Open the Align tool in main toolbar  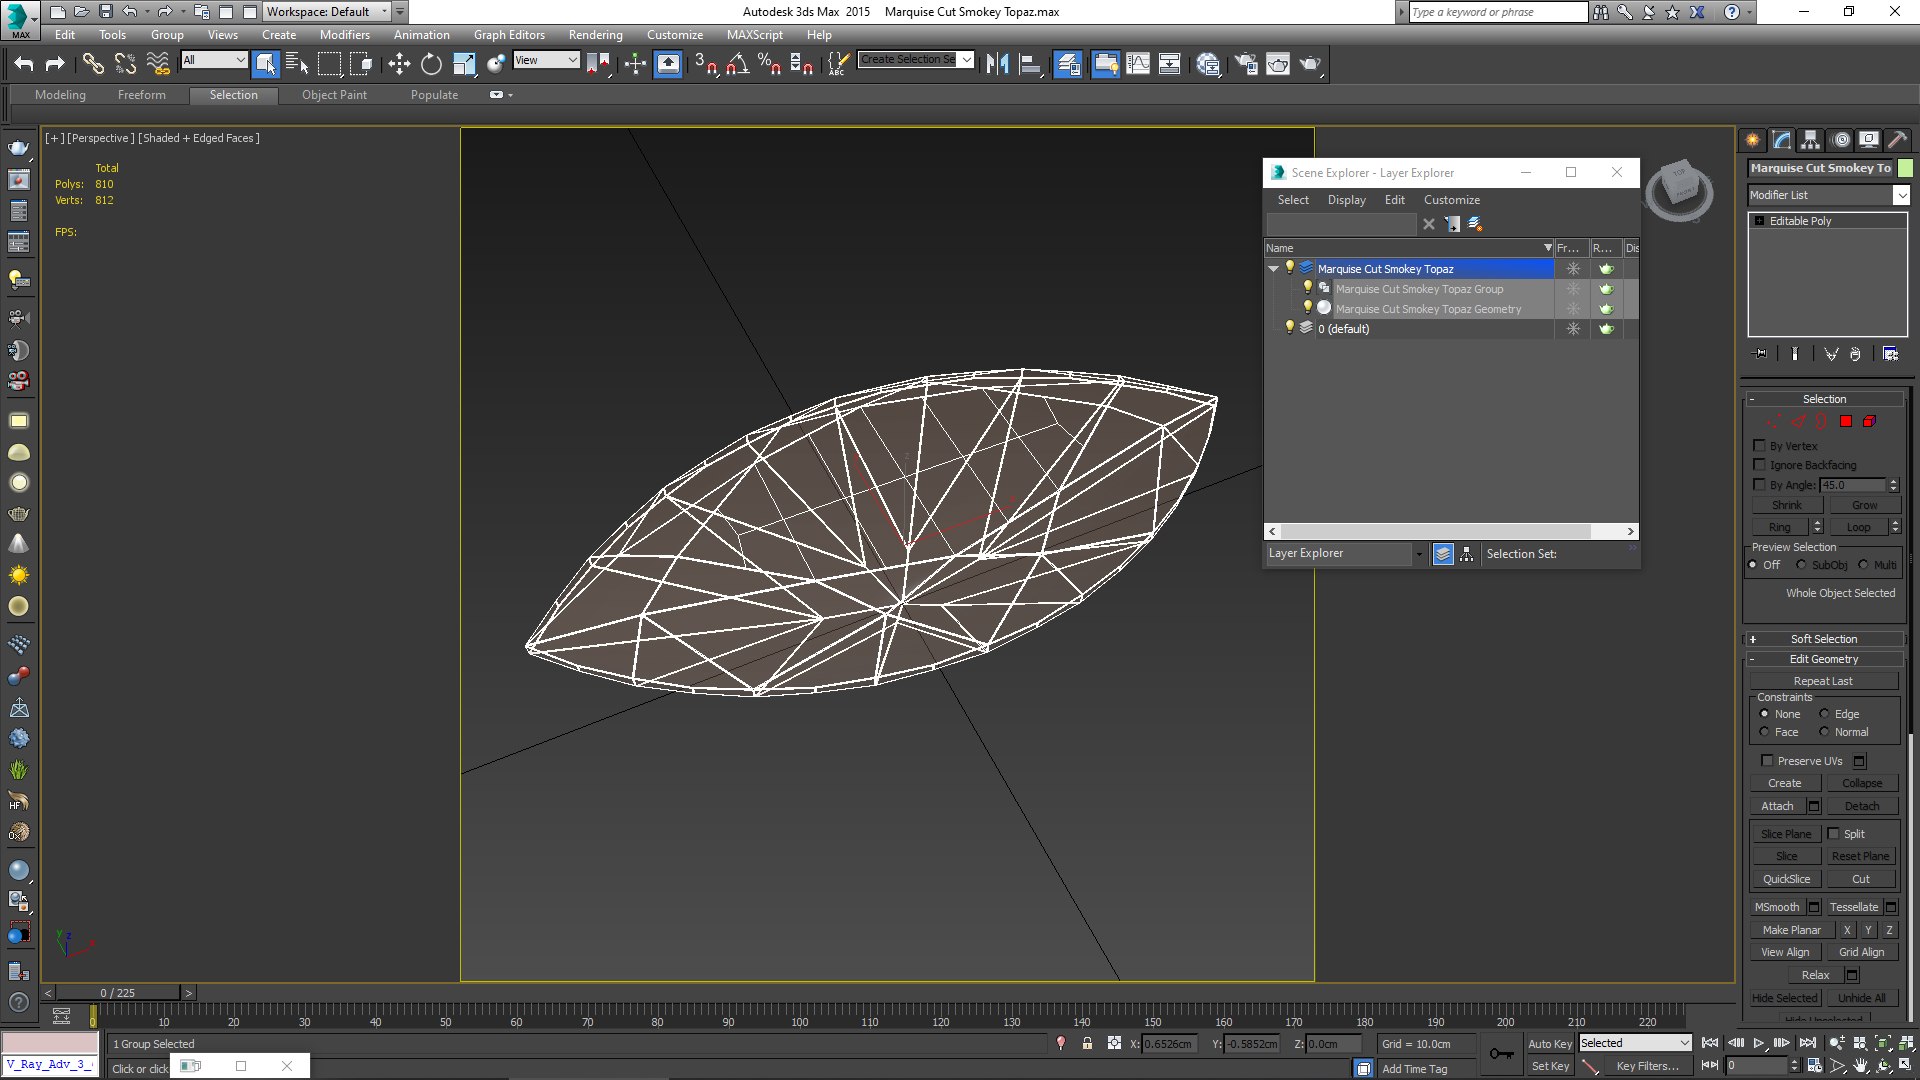click(x=1030, y=64)
